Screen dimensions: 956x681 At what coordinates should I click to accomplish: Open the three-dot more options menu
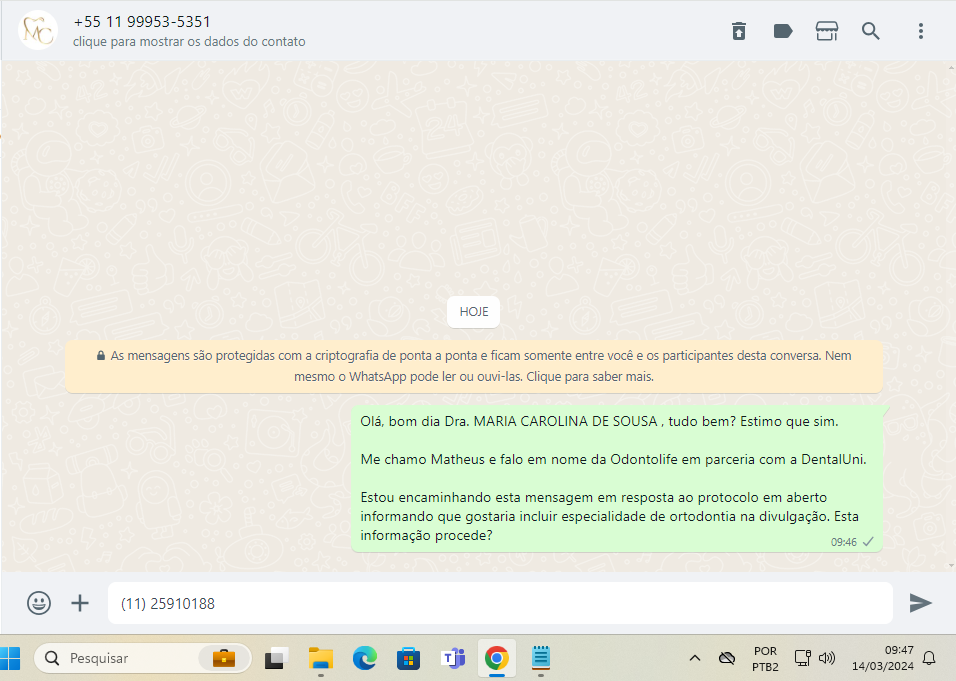click(x=921, y=30)
